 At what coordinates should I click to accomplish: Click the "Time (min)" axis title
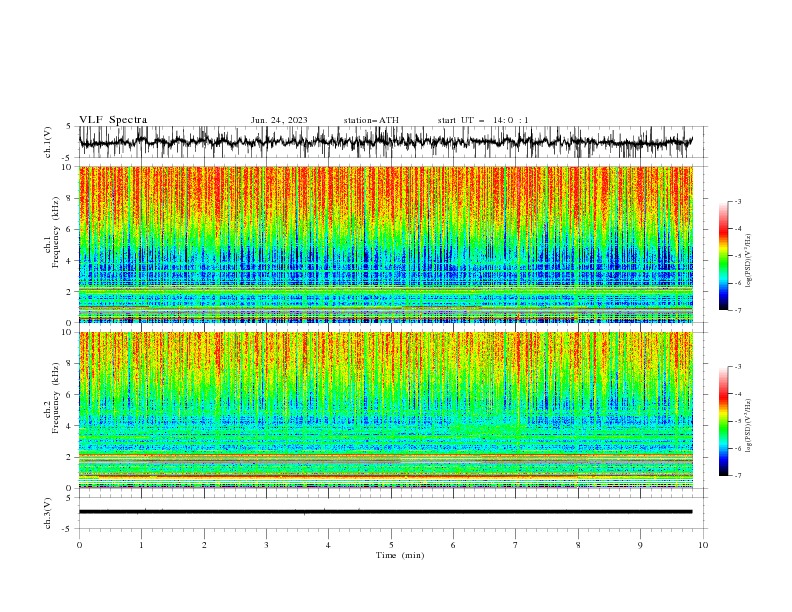400,555
